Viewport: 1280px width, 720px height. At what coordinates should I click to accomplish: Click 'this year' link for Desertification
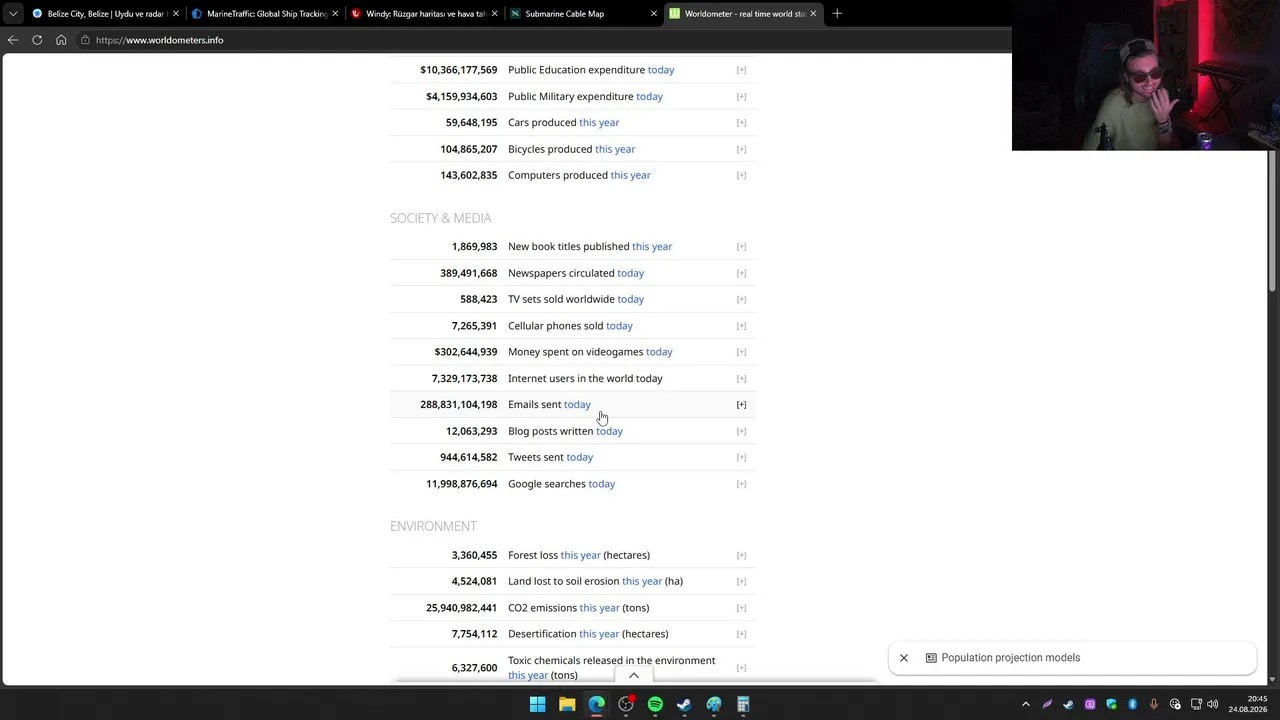coord(599,634)
